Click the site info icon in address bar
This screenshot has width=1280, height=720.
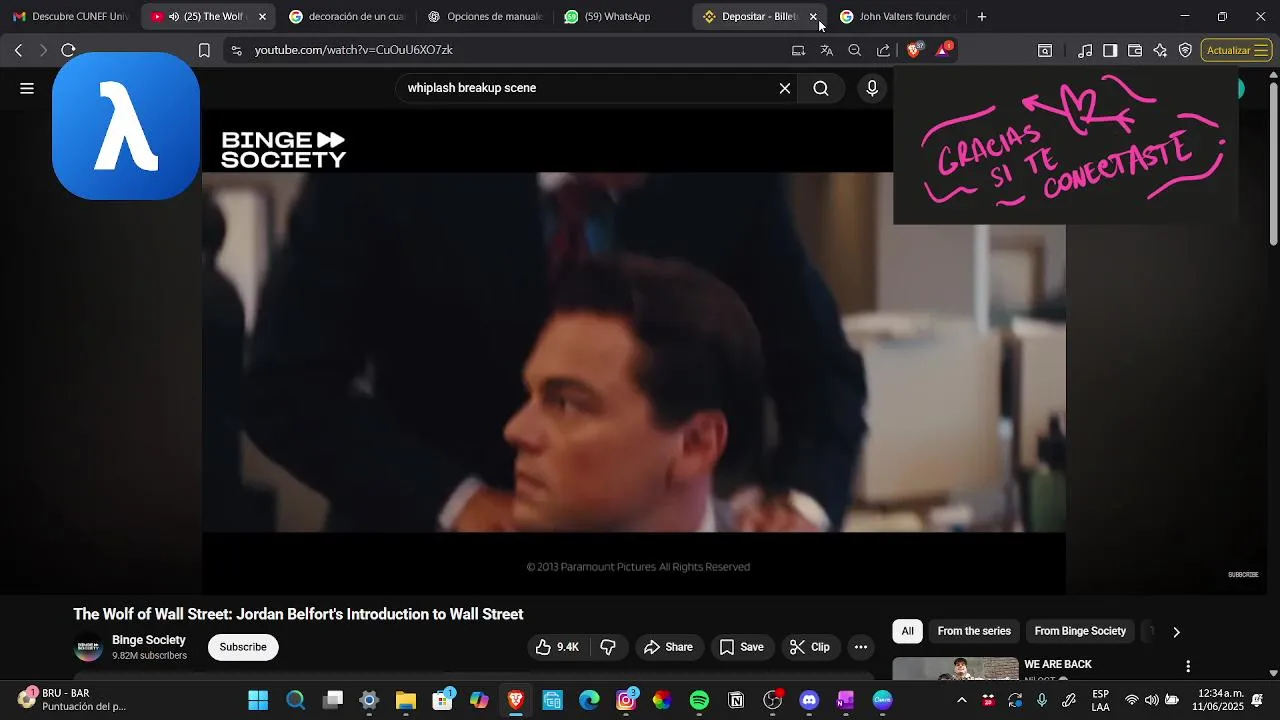pyautogui.click(x=236, y=50)
